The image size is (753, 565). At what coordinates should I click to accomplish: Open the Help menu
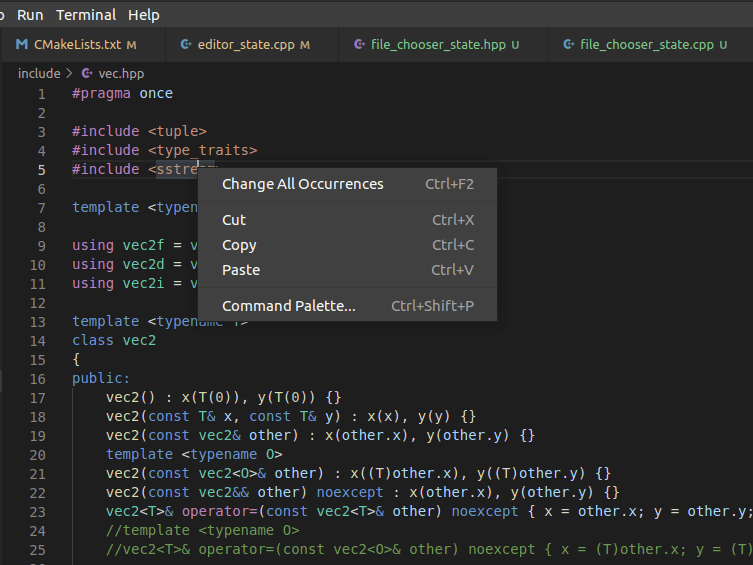tap(144, 15)
